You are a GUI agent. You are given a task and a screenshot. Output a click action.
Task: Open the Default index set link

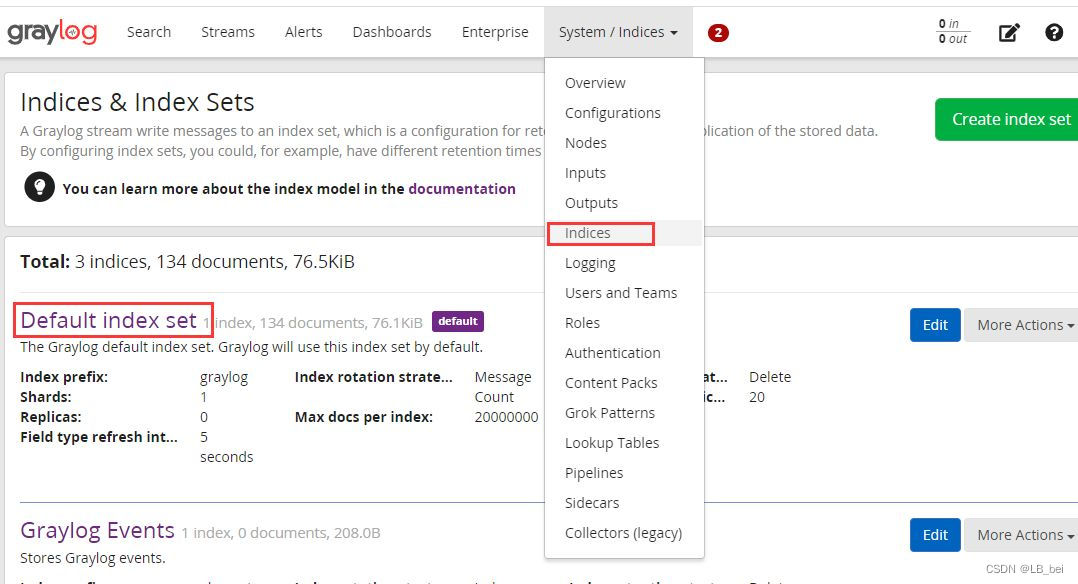tap(109, 321)
